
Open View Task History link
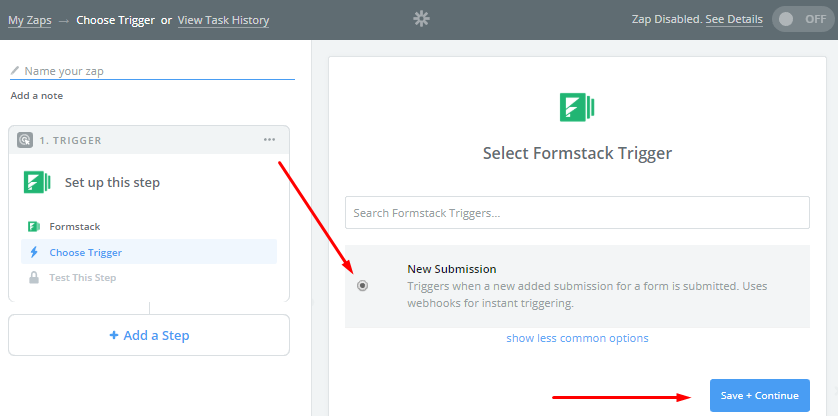(x=223, y=20)
